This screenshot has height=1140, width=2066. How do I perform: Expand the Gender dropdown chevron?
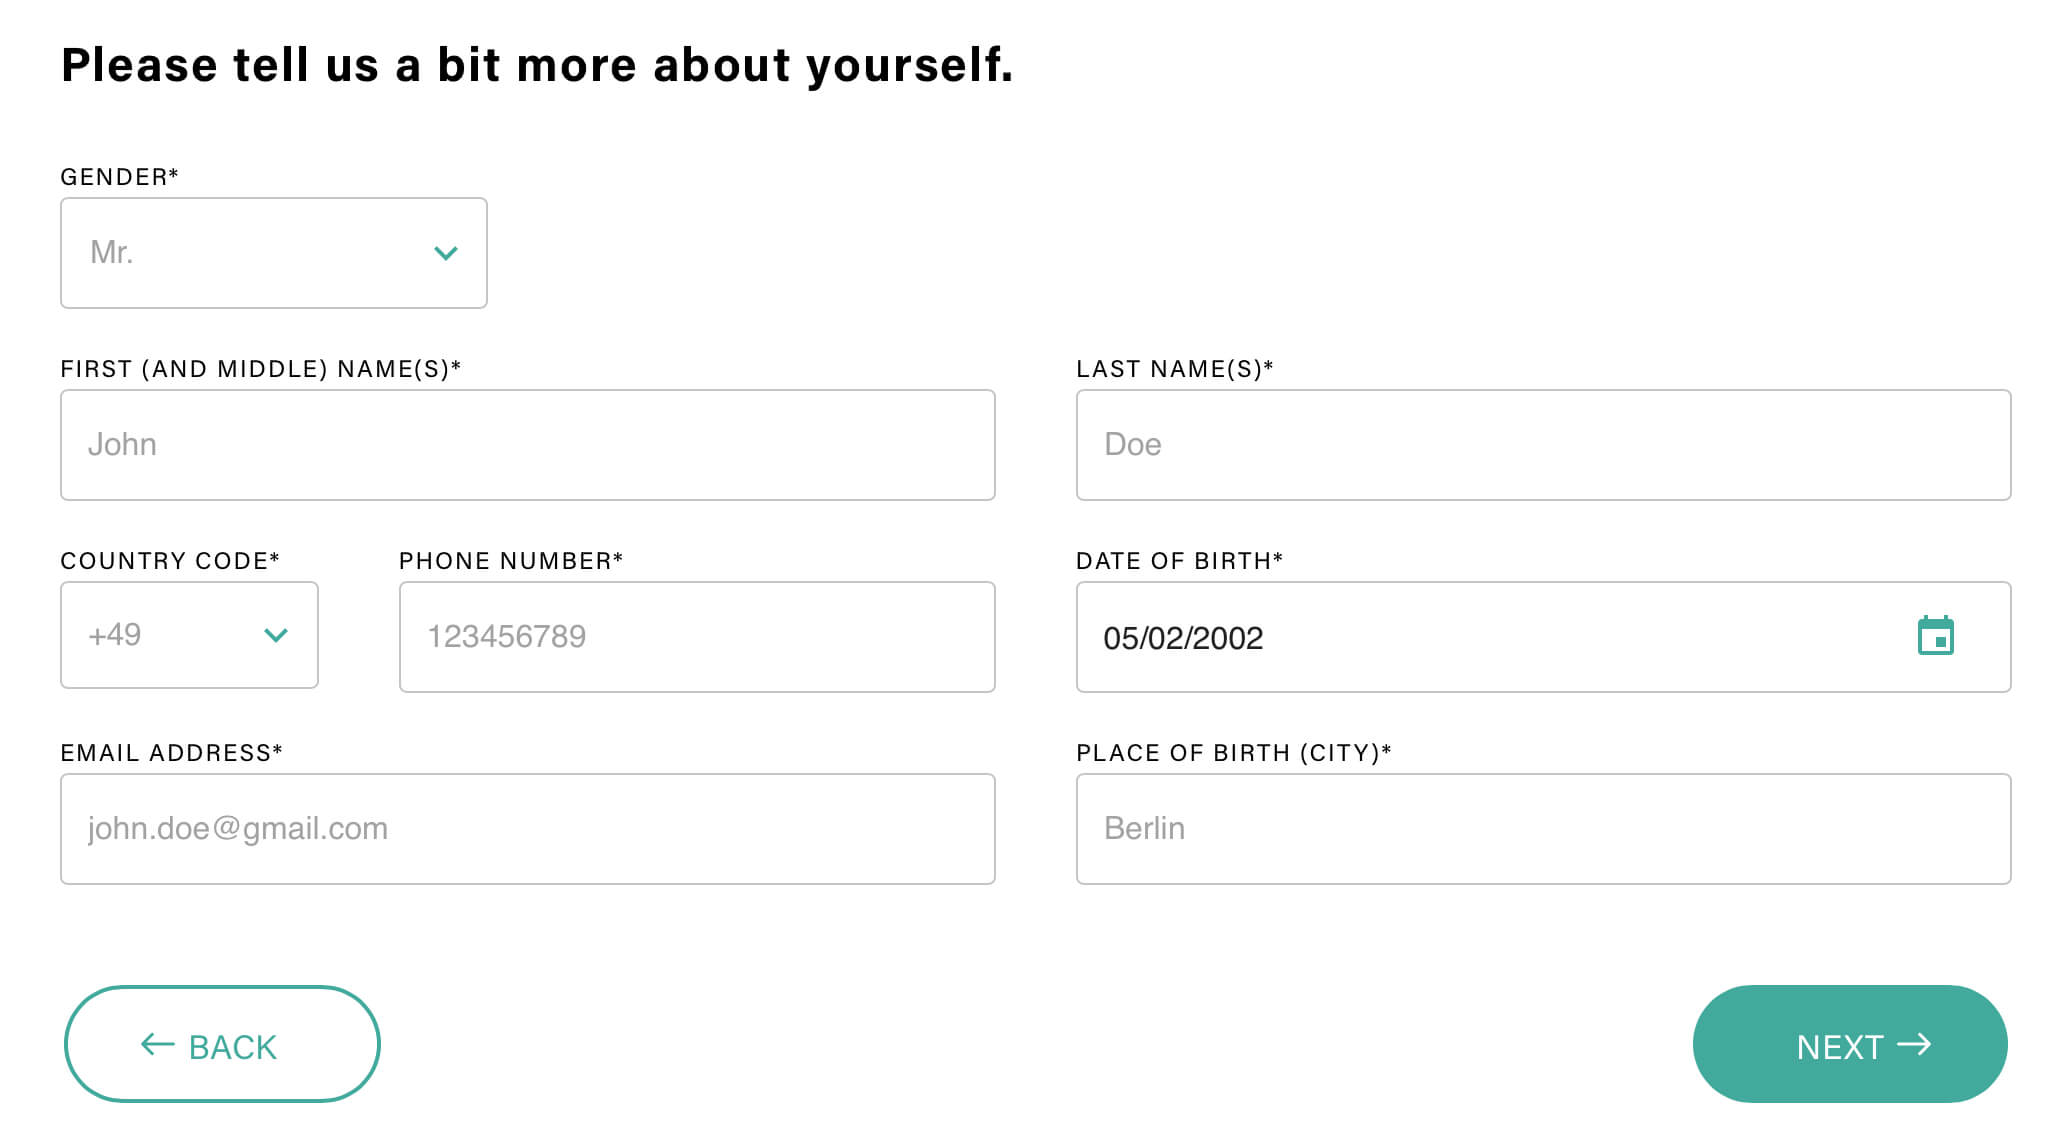point(446,253)
